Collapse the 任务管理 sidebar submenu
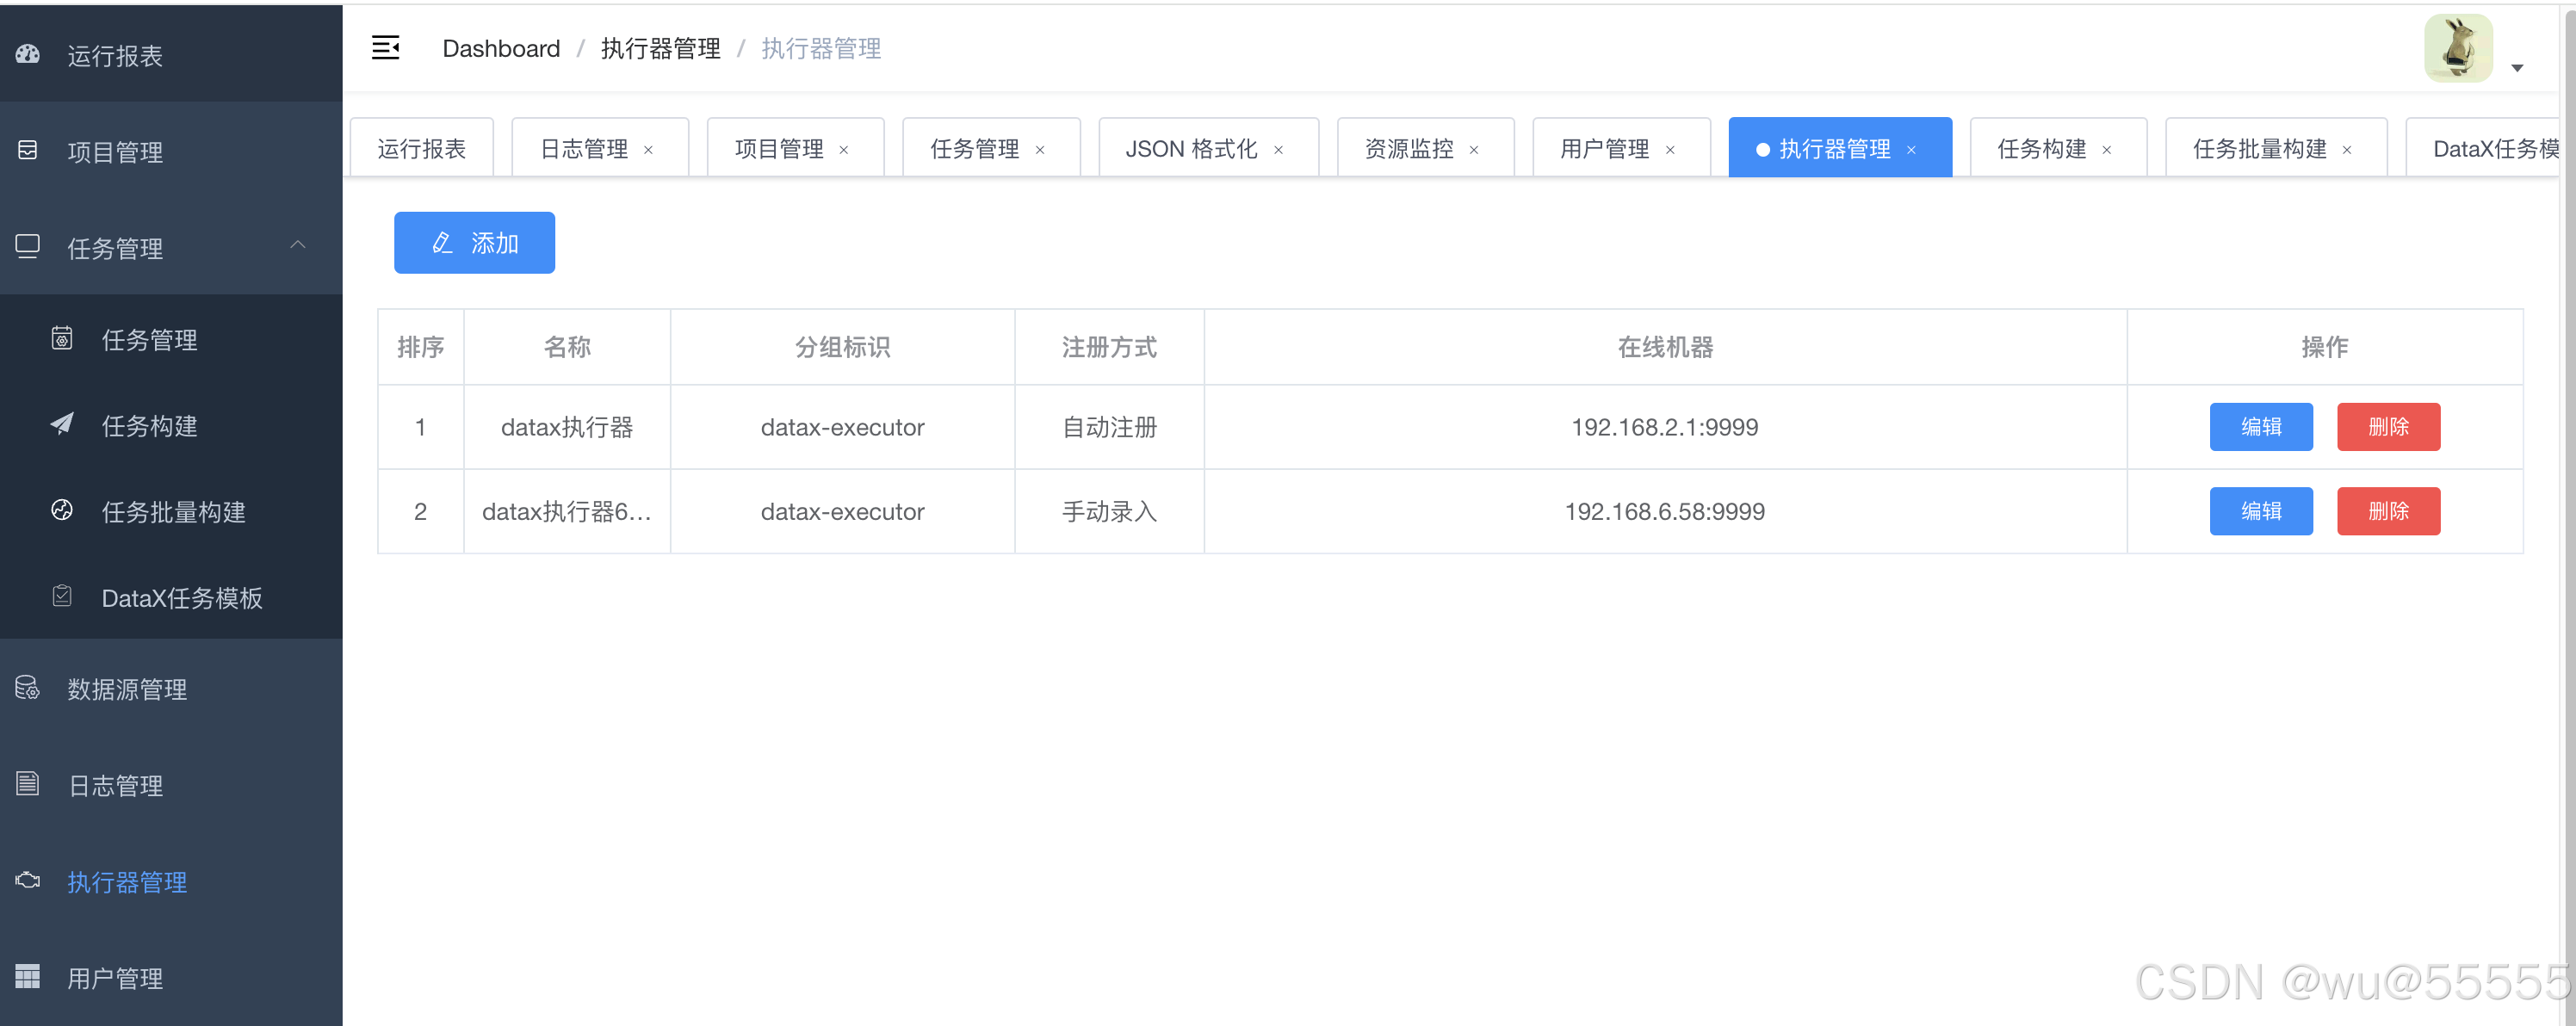This screenshot has width=2576, height=1026. [x=297, y=246]
